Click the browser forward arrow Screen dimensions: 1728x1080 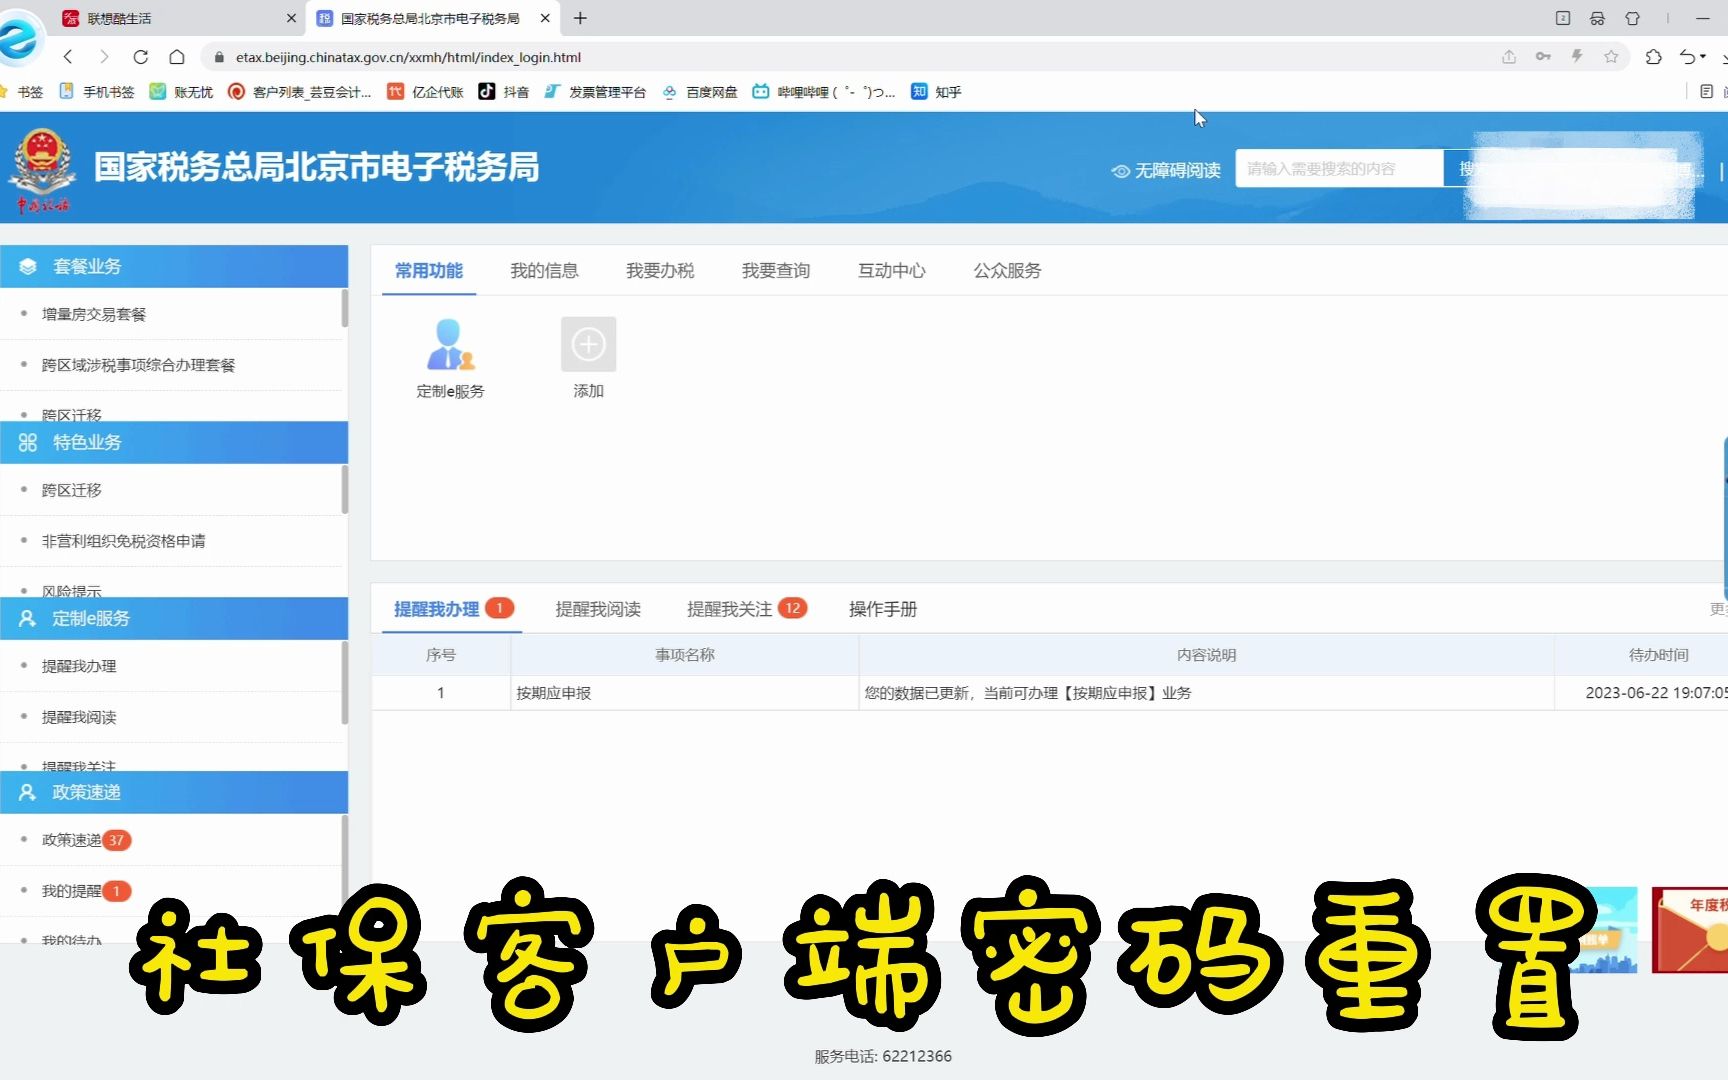104,57
